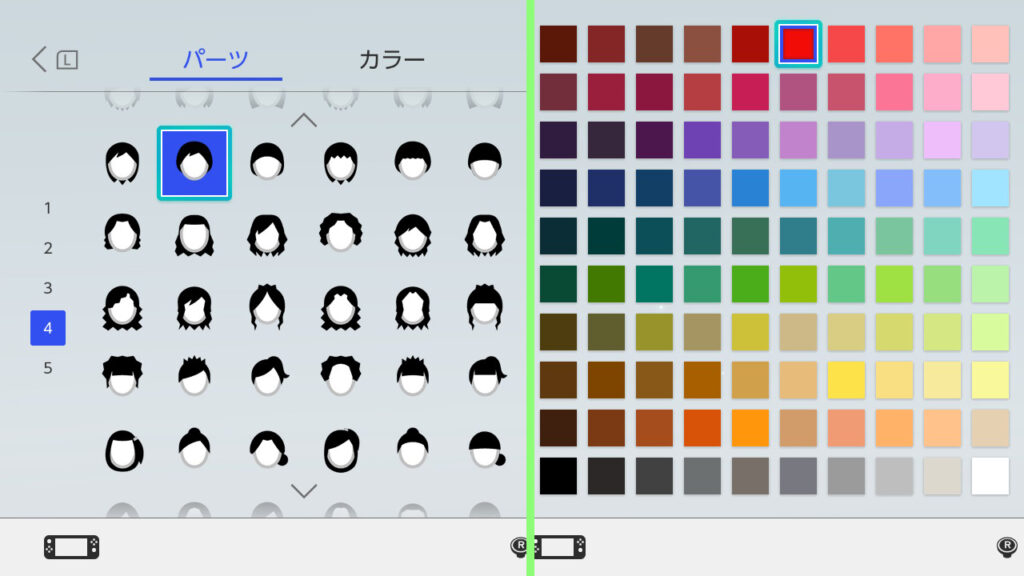Go to hairstyle page 5
Viewport: 1024px width, 576px height.
[x=48, y=368]
